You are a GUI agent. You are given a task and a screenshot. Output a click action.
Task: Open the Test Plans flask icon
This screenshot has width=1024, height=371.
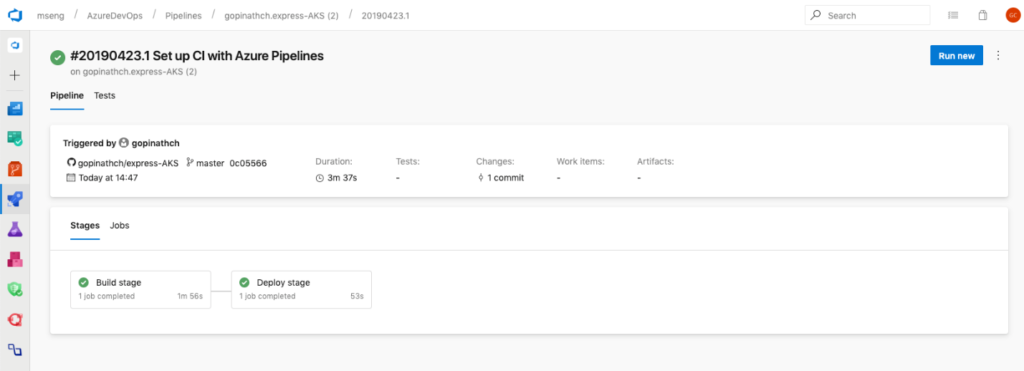click(15, 229)
